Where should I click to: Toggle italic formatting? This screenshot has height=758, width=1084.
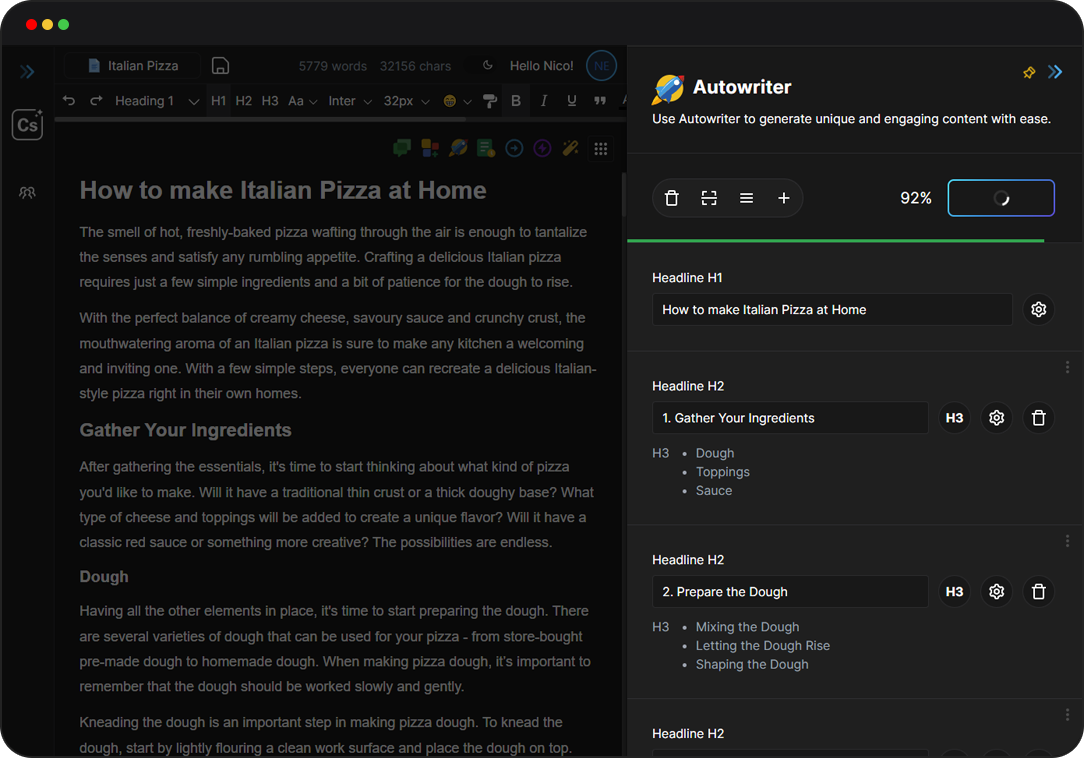[x=544, y=101]
